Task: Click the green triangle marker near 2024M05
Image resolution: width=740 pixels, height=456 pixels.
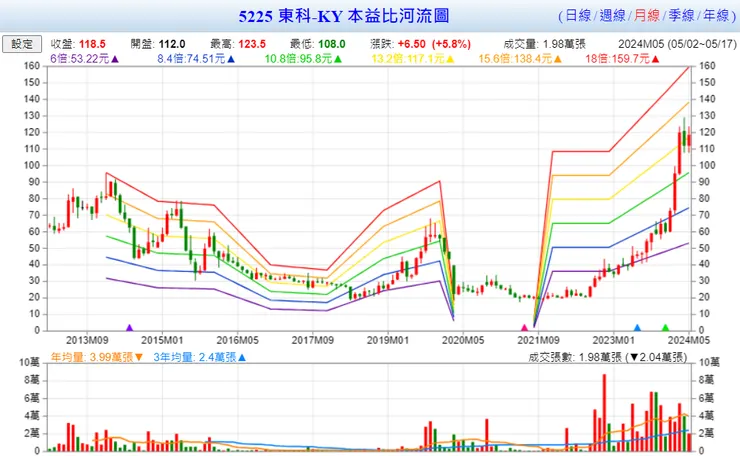Action: [x=665, y=328]
